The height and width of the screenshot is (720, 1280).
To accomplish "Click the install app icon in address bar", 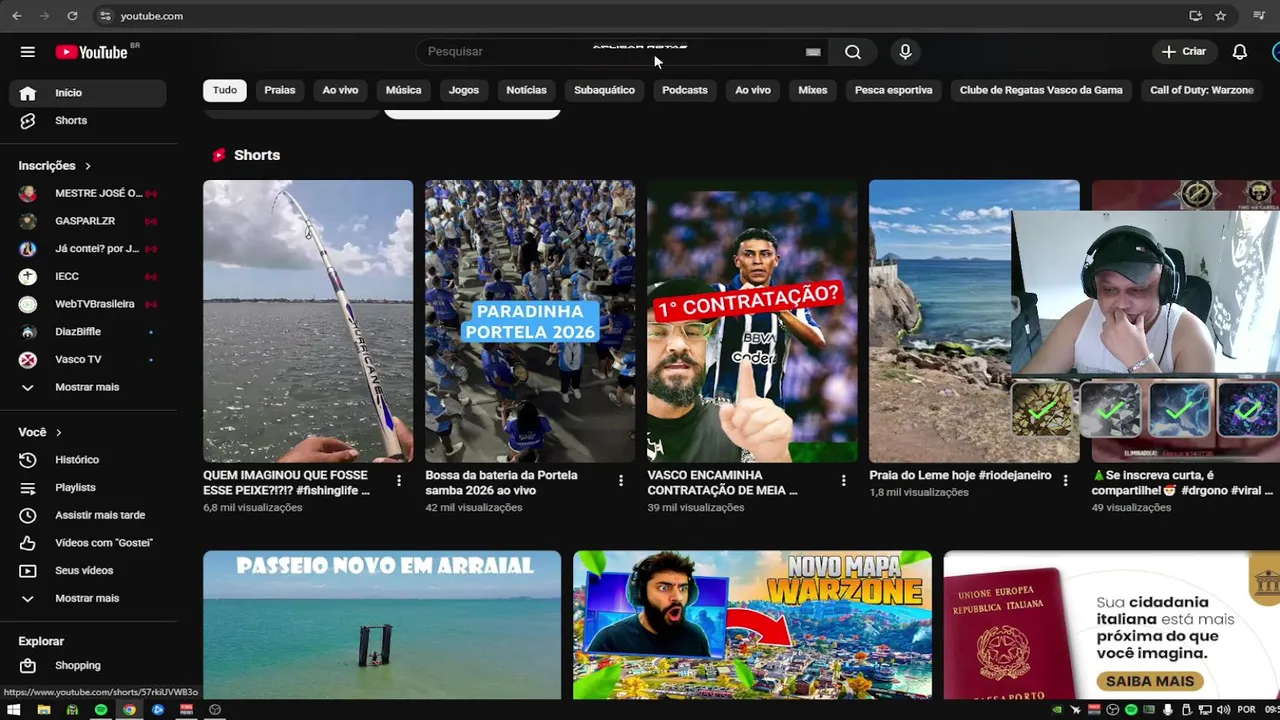I will (x=1195, y=16).
